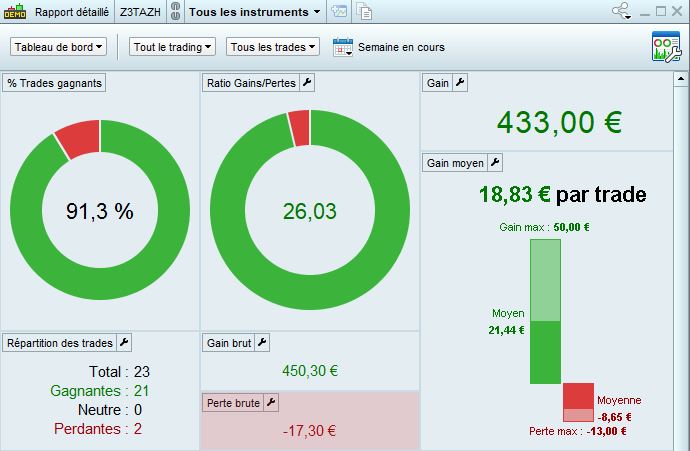Click the 450,30 € gross gain value
The height and width of the screenshot is (451, 690).
[x=310, y=371]
